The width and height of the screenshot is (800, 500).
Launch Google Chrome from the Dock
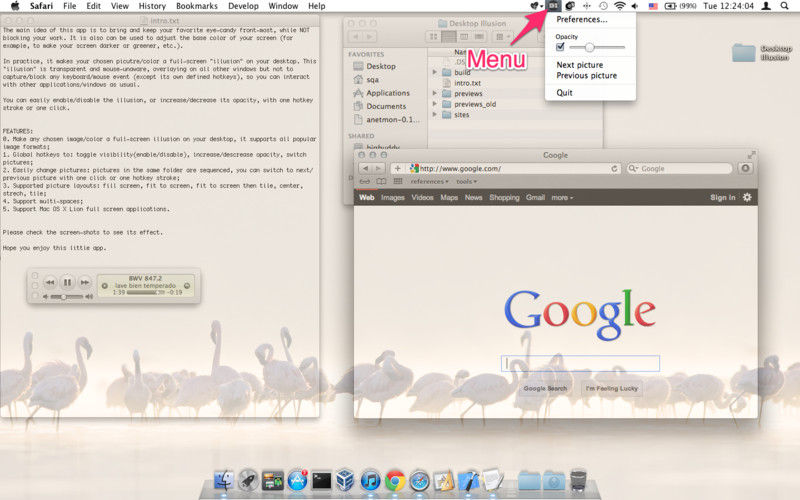[395, 480]
